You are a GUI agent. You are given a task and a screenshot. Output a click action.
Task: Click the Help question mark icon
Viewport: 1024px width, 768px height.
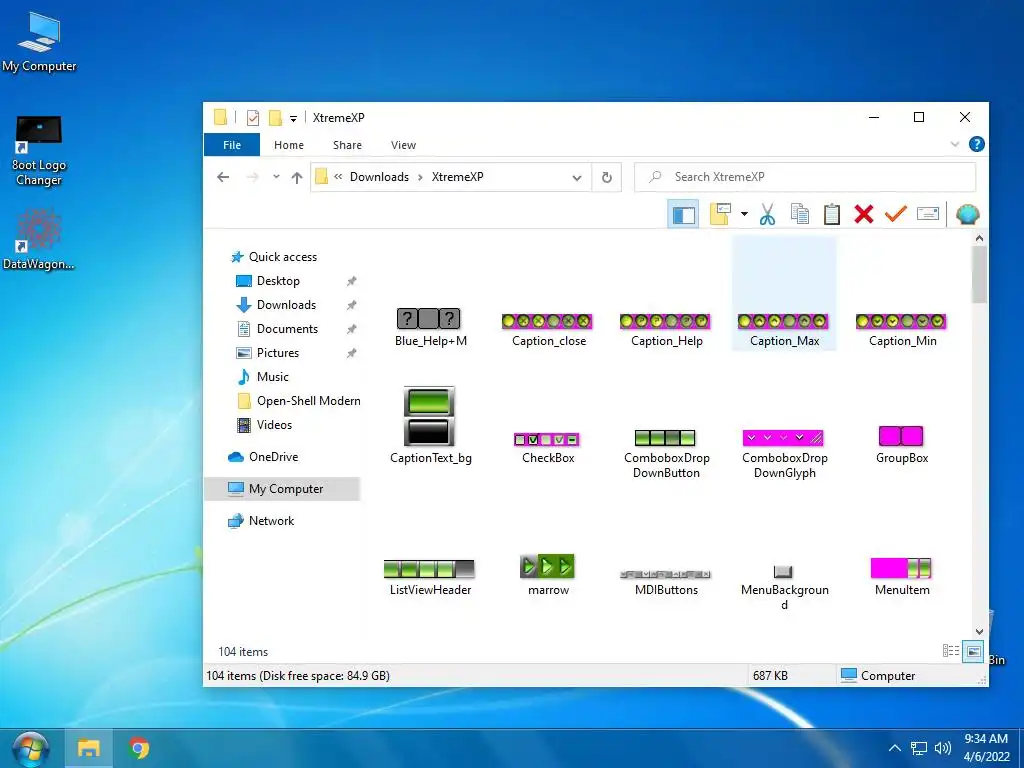click(x=976, y=144)
